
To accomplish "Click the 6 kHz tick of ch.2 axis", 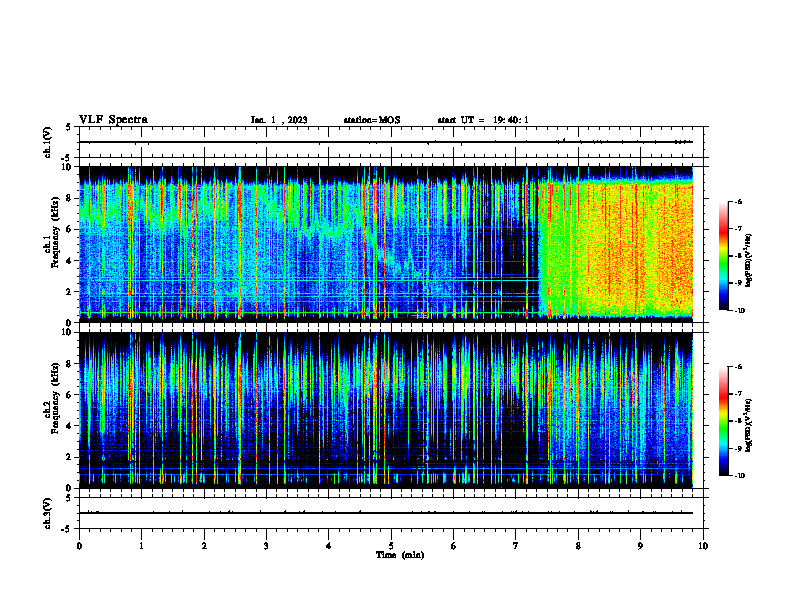I will pos(70,395).
